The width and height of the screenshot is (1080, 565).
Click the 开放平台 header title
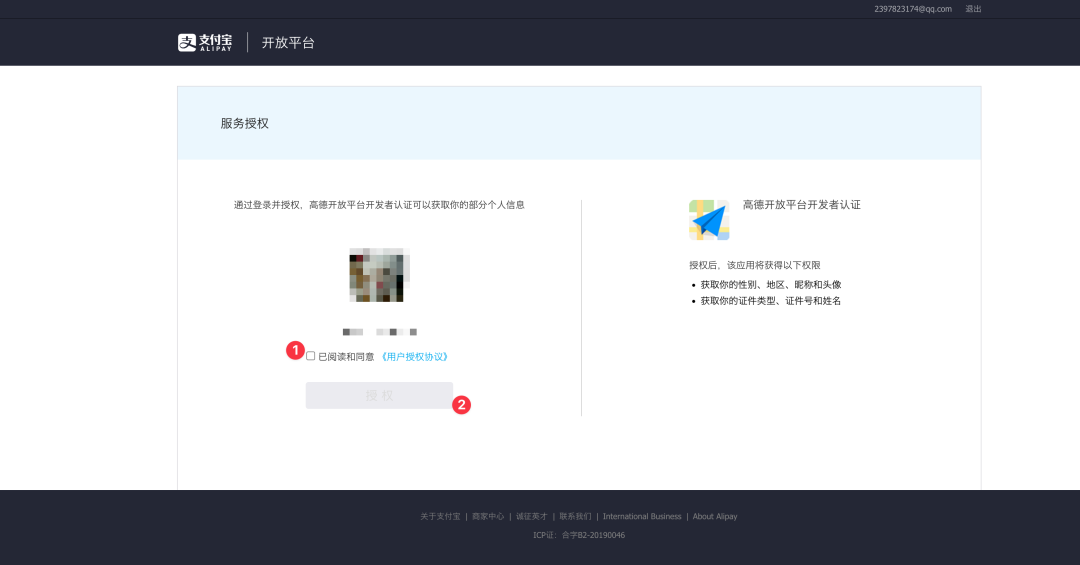[288, 43]
